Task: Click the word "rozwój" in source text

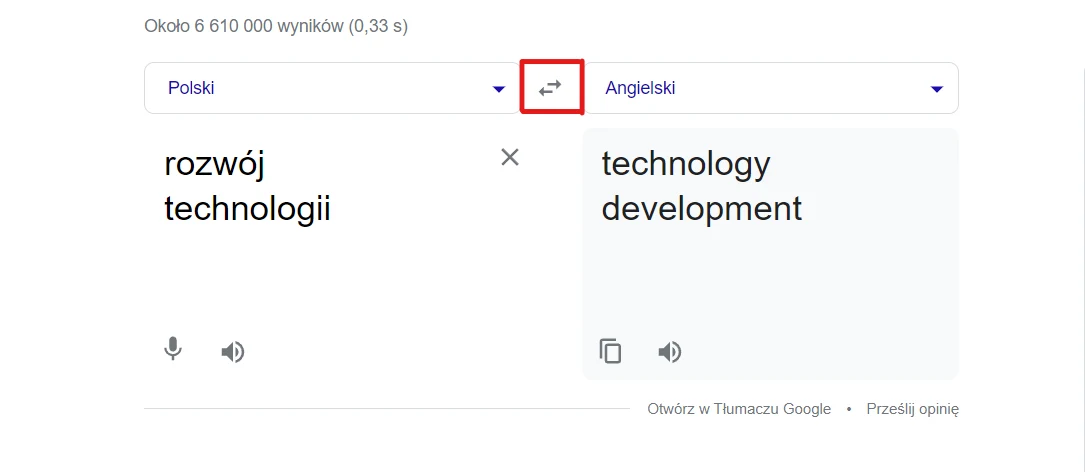Action: coord(214,164)
